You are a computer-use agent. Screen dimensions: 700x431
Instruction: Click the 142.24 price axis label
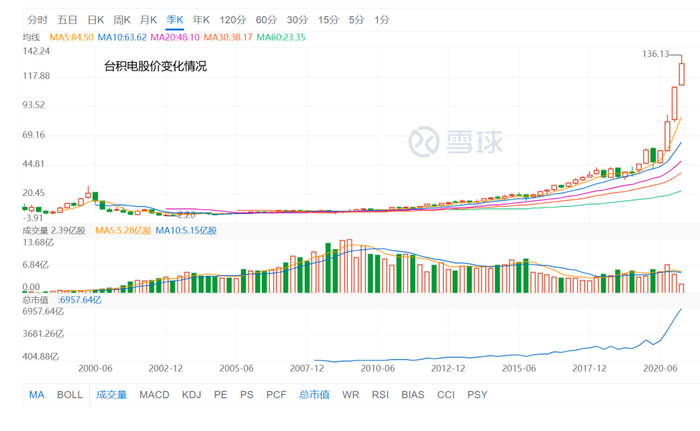[36, 51]
